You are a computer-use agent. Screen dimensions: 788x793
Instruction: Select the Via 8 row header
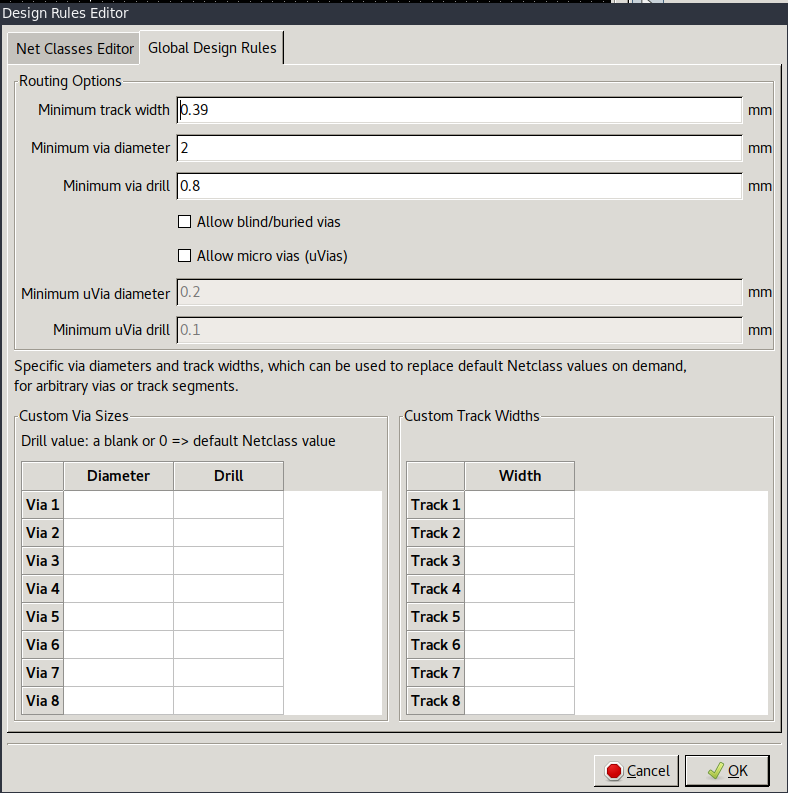click(42, 700)
